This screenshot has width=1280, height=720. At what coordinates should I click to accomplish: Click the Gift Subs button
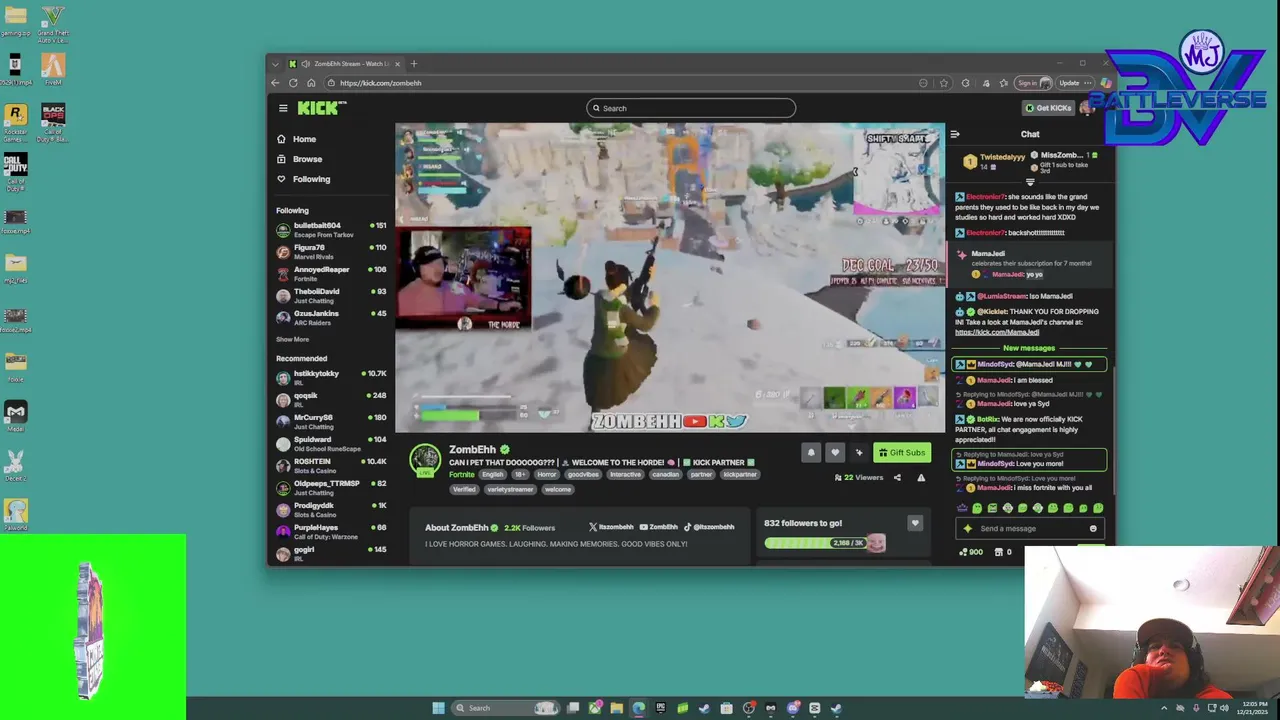pyautogui.click(x=902, y=452)
